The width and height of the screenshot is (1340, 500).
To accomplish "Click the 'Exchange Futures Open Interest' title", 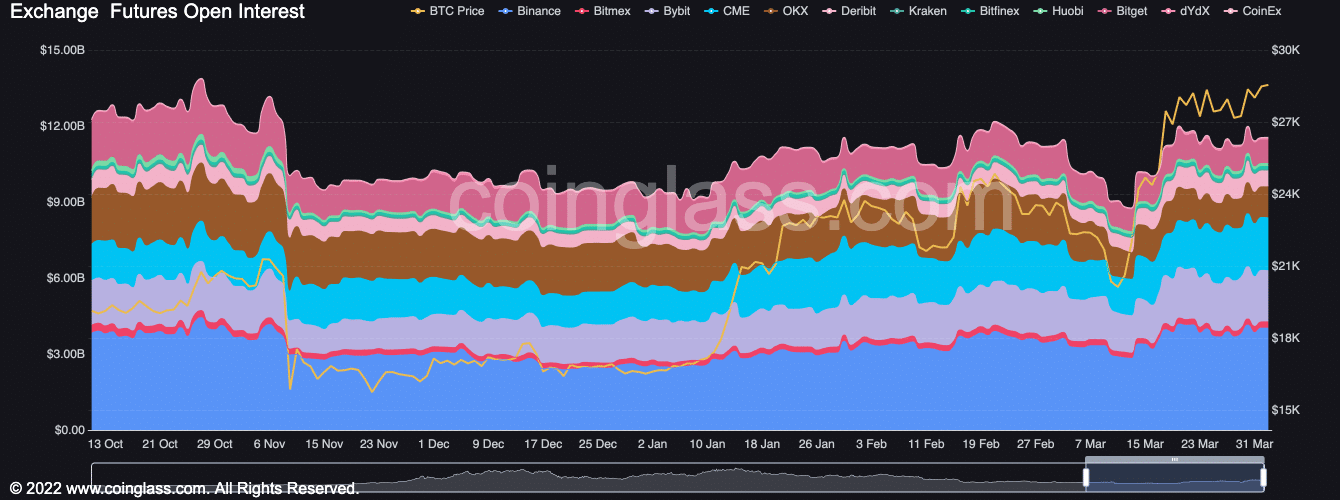I will pos(157,12).
